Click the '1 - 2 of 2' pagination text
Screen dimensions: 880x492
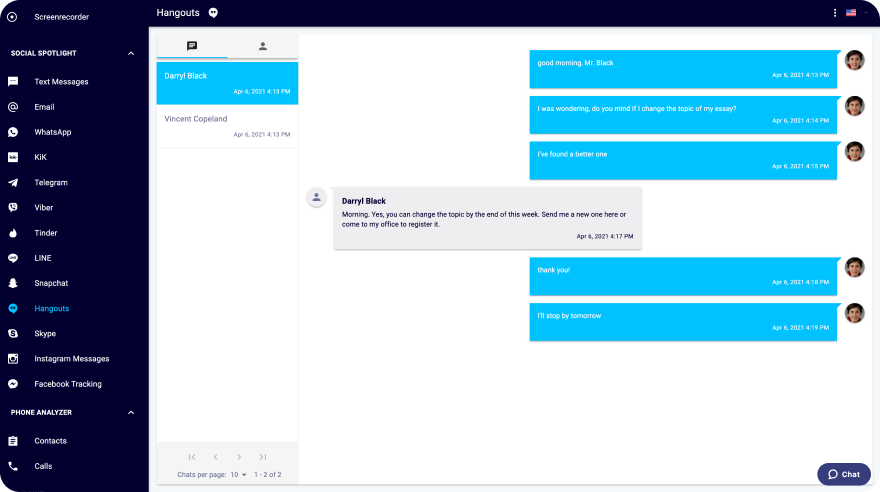pos(268,475)
